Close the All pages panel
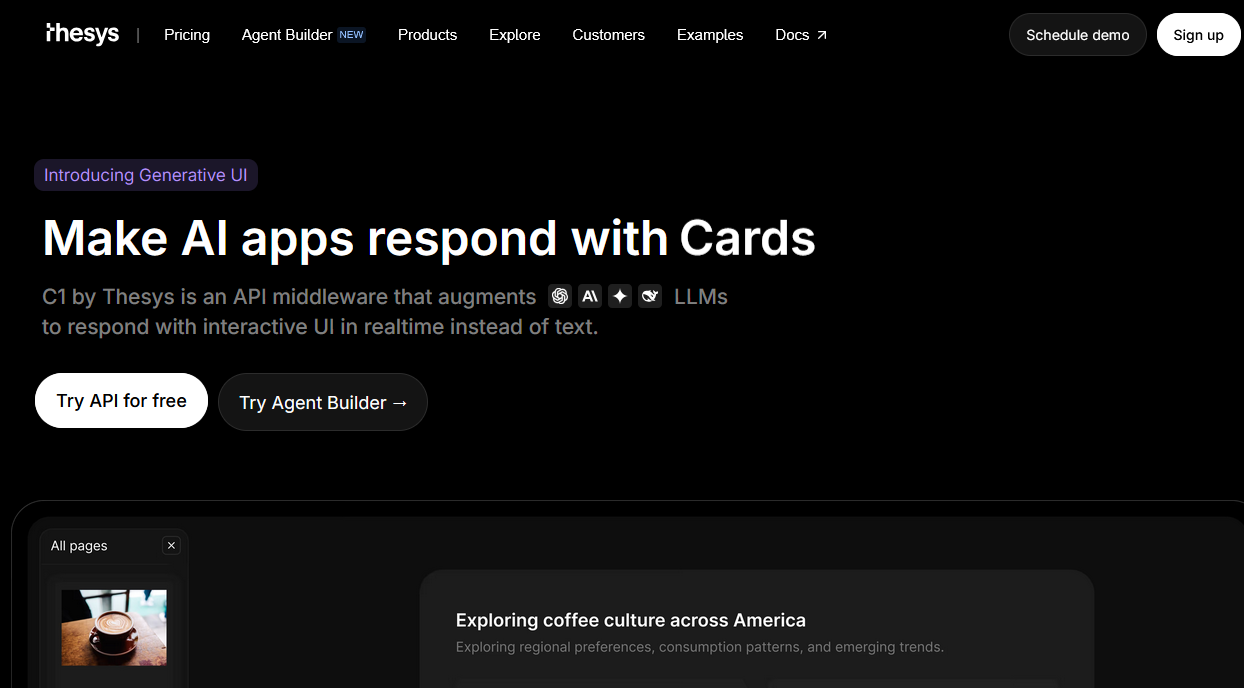 [x=171, y=545]
